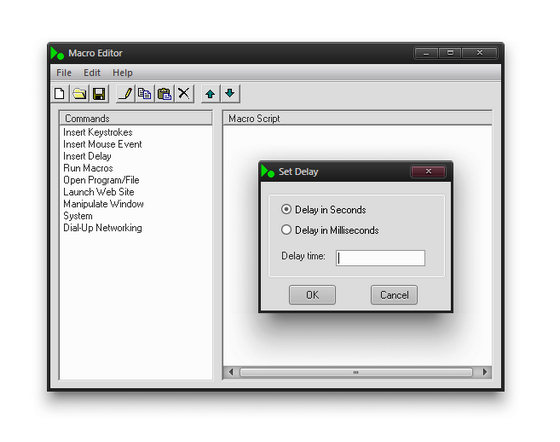Select Launch Web Site command
The image size is (560, 442).
point(99,192)
